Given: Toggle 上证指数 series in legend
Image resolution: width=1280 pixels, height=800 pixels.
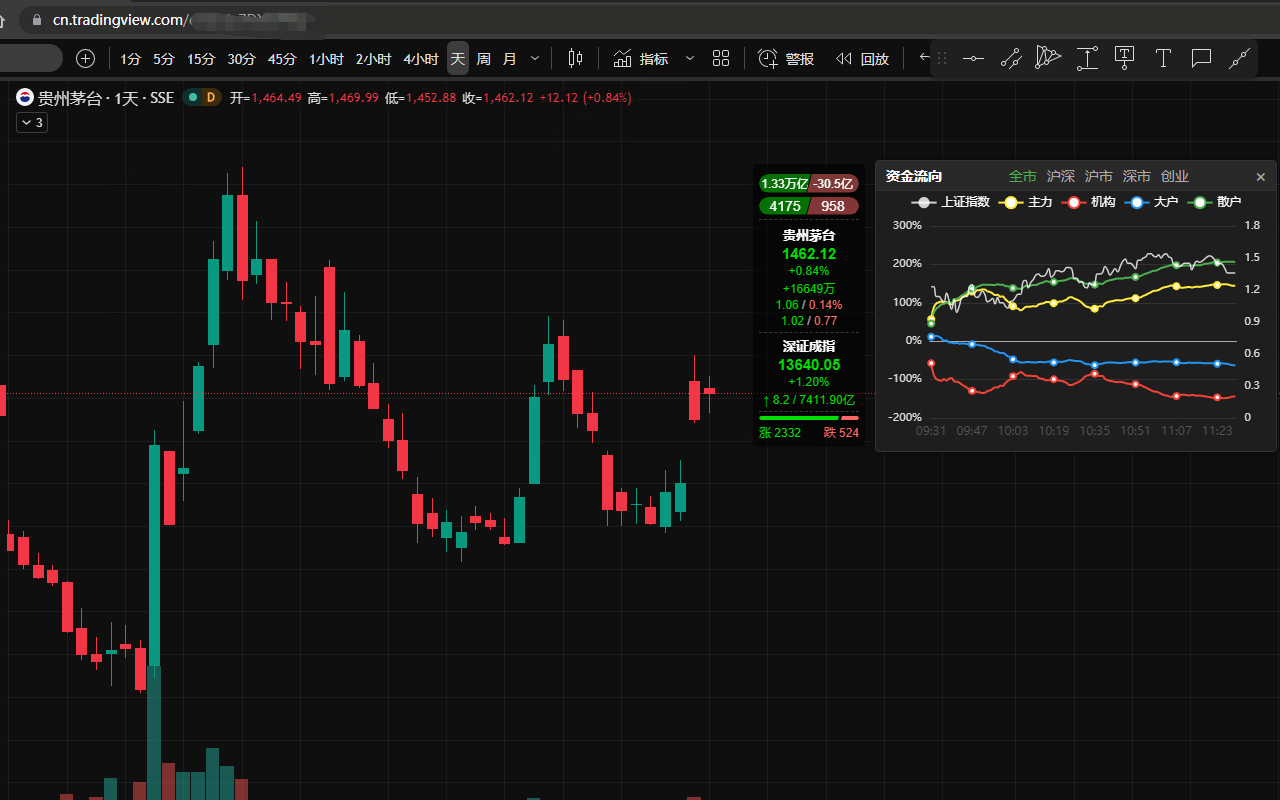Looking at the screenshot, I should pyautogui.click(x=950, y=202).
